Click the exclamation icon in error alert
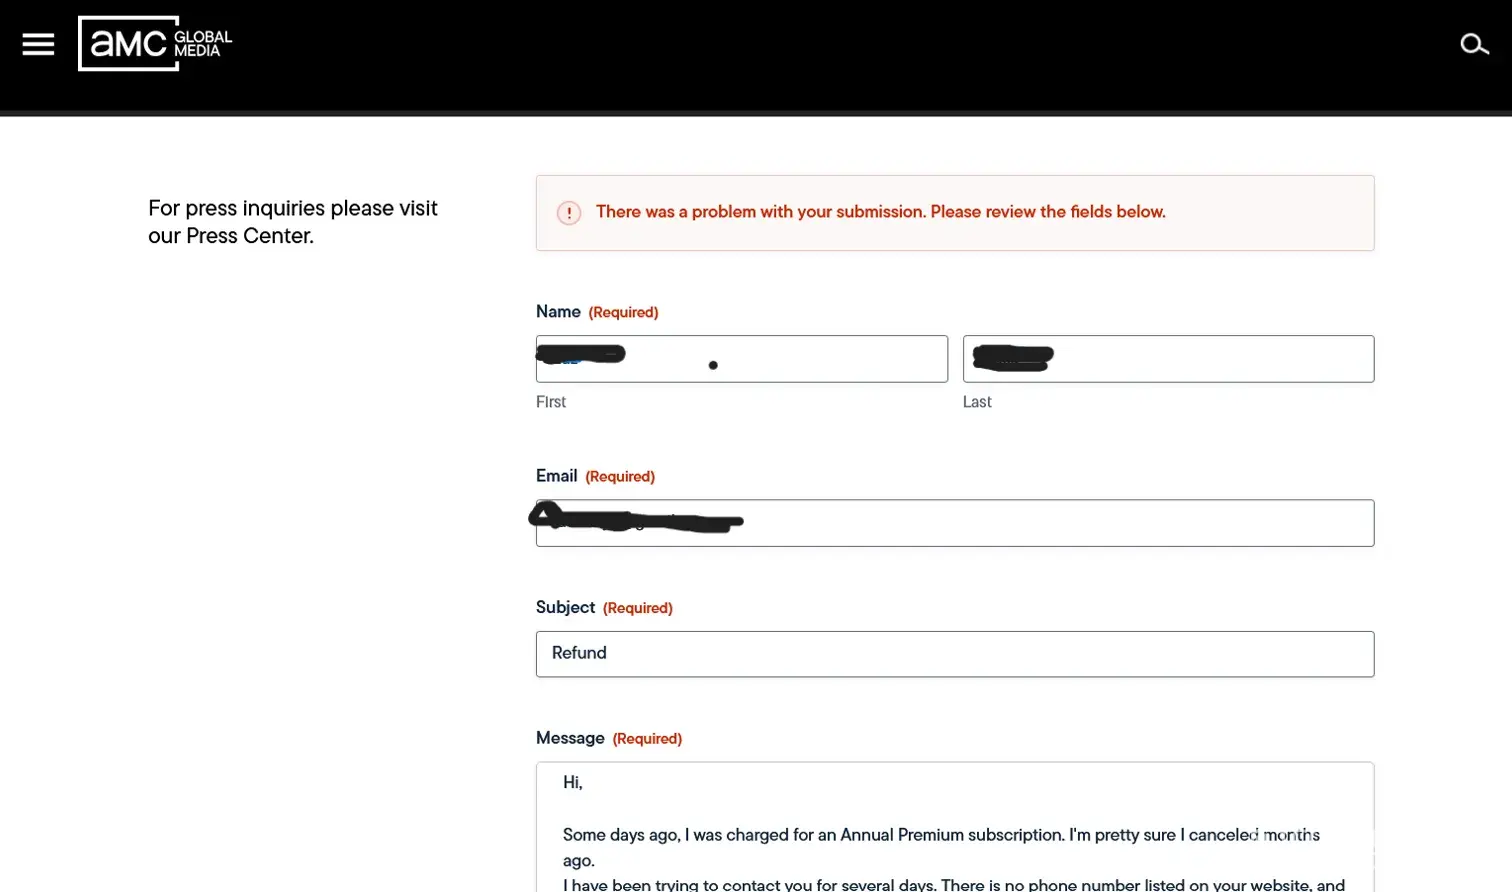This screenshot has height=892, width=1512. (569, 213)
